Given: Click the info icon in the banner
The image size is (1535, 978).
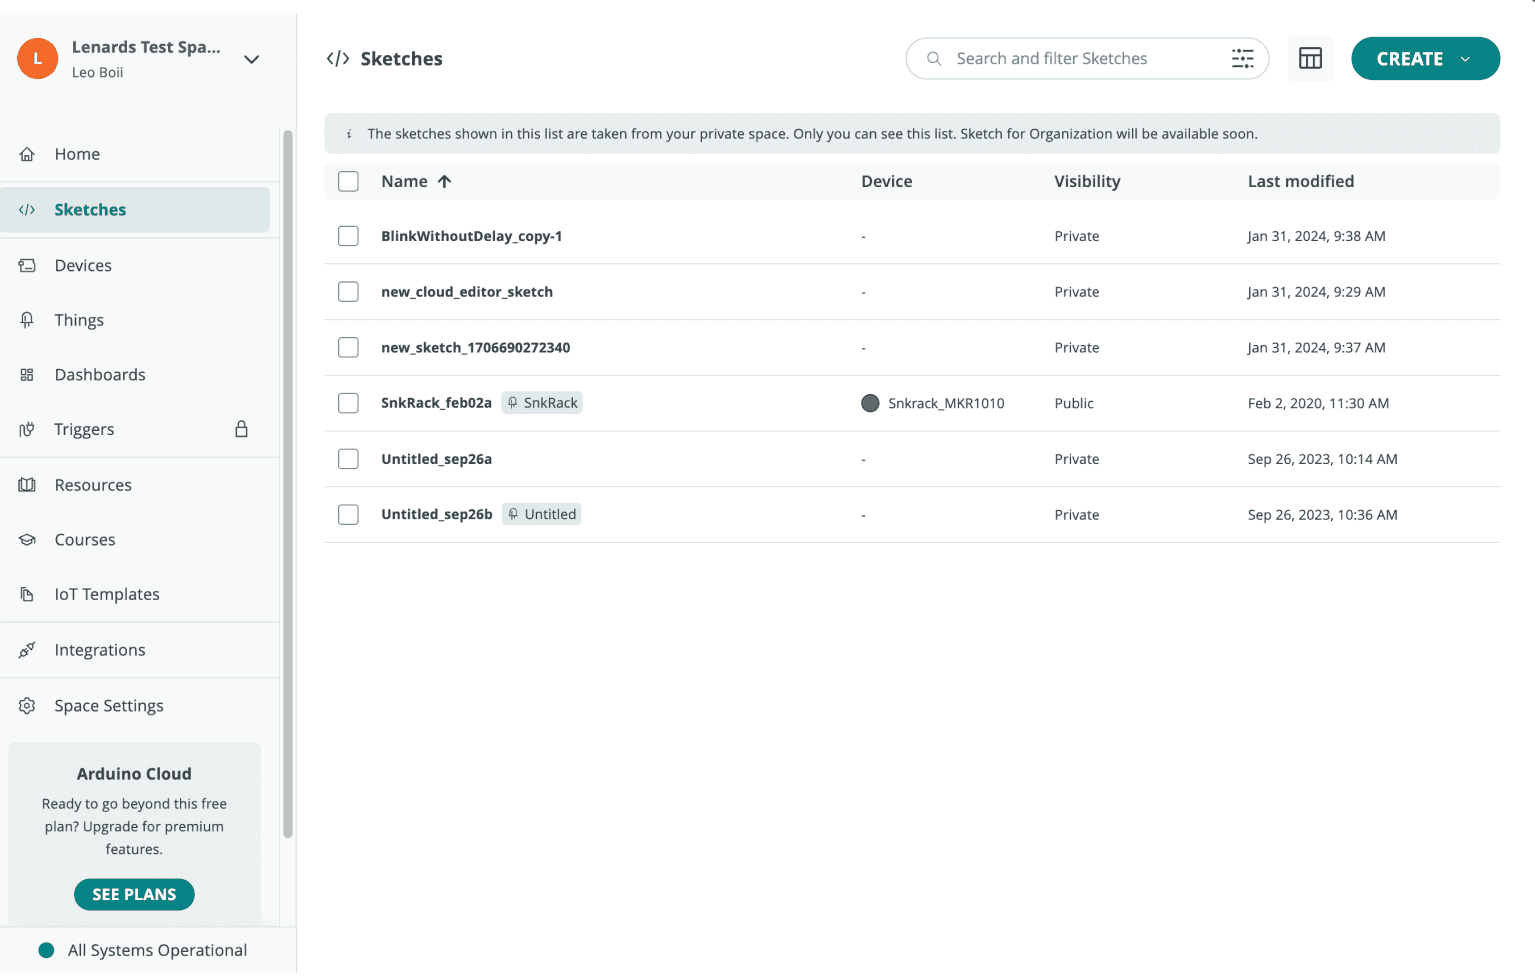Looking at the screenshot, I should point(349,134).
